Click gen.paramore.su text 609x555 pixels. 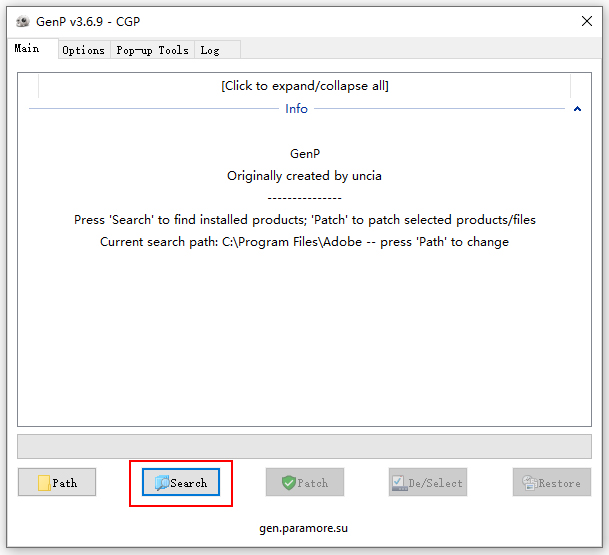303,528
